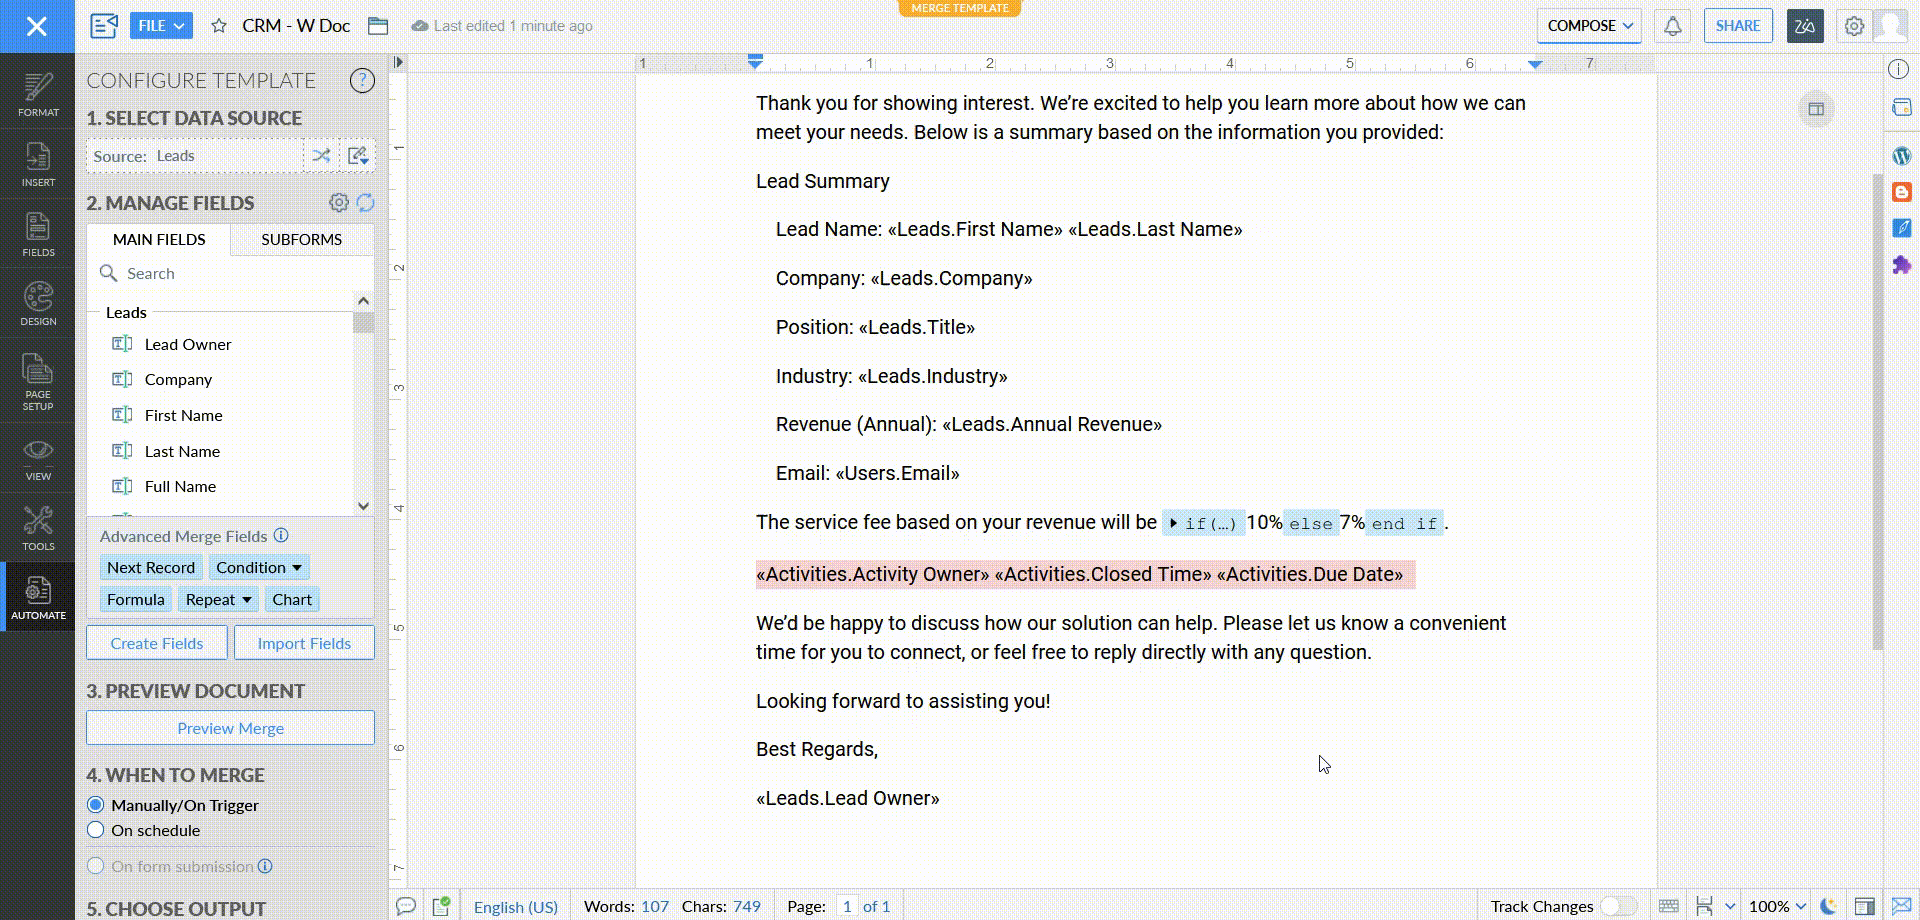Switch to the SUBFORMS tab

301,240
